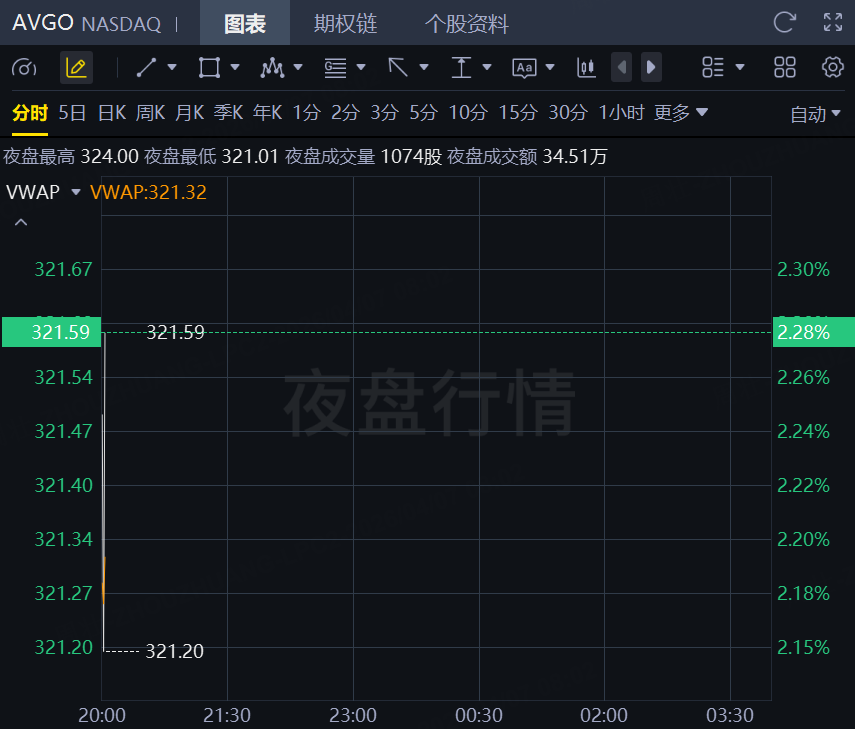Screen dimensions: 855x729
Task: Step chart forward with right arrow
Action: [x=651, y=67]
